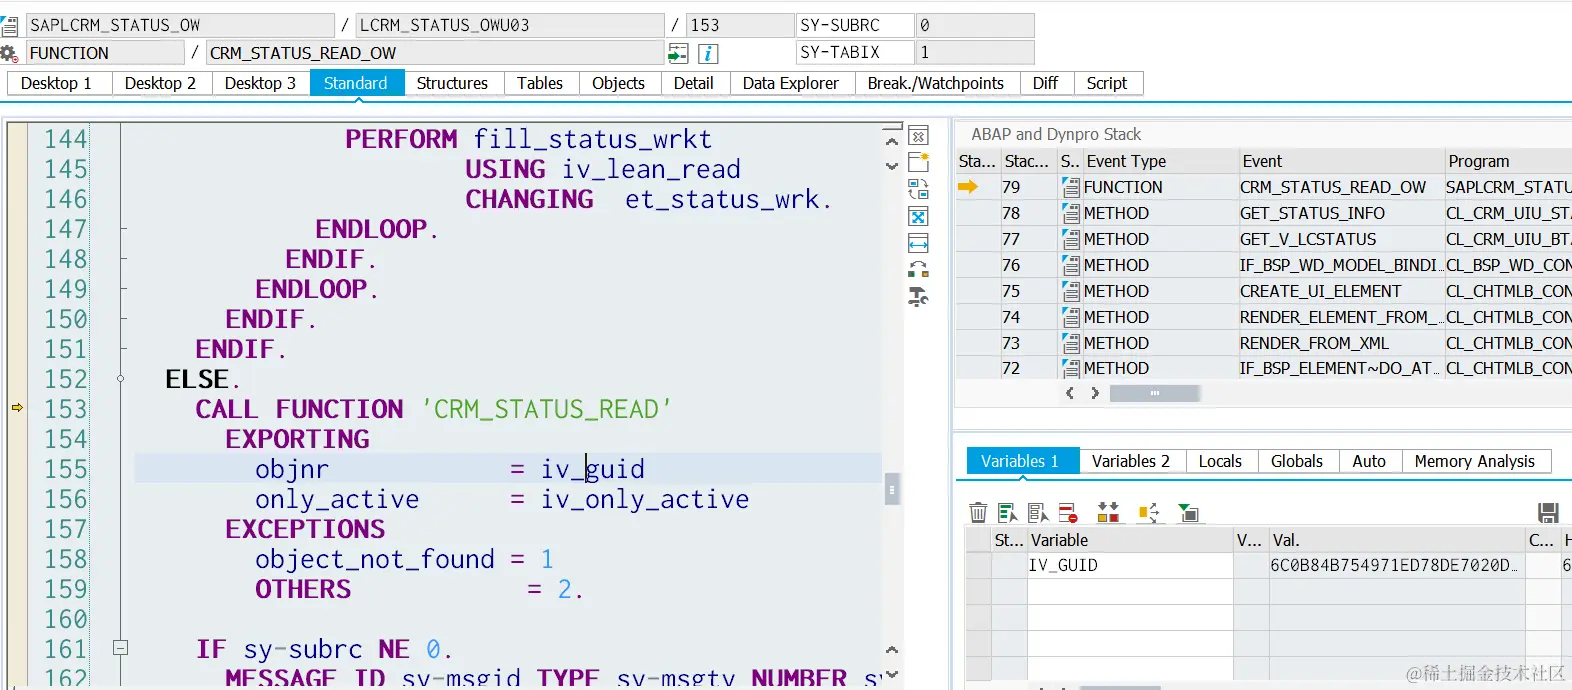Click the program source icon beside SAPLCRM_STATUS_OW
1572x690 pixels.
point(9,25)
